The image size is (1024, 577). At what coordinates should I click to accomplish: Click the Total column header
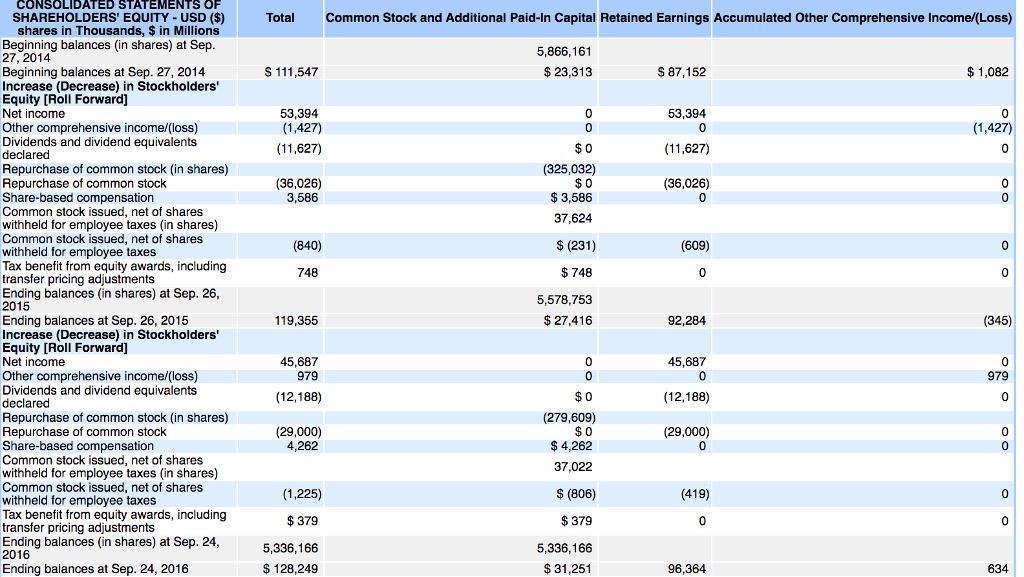[x=280, y=18]
